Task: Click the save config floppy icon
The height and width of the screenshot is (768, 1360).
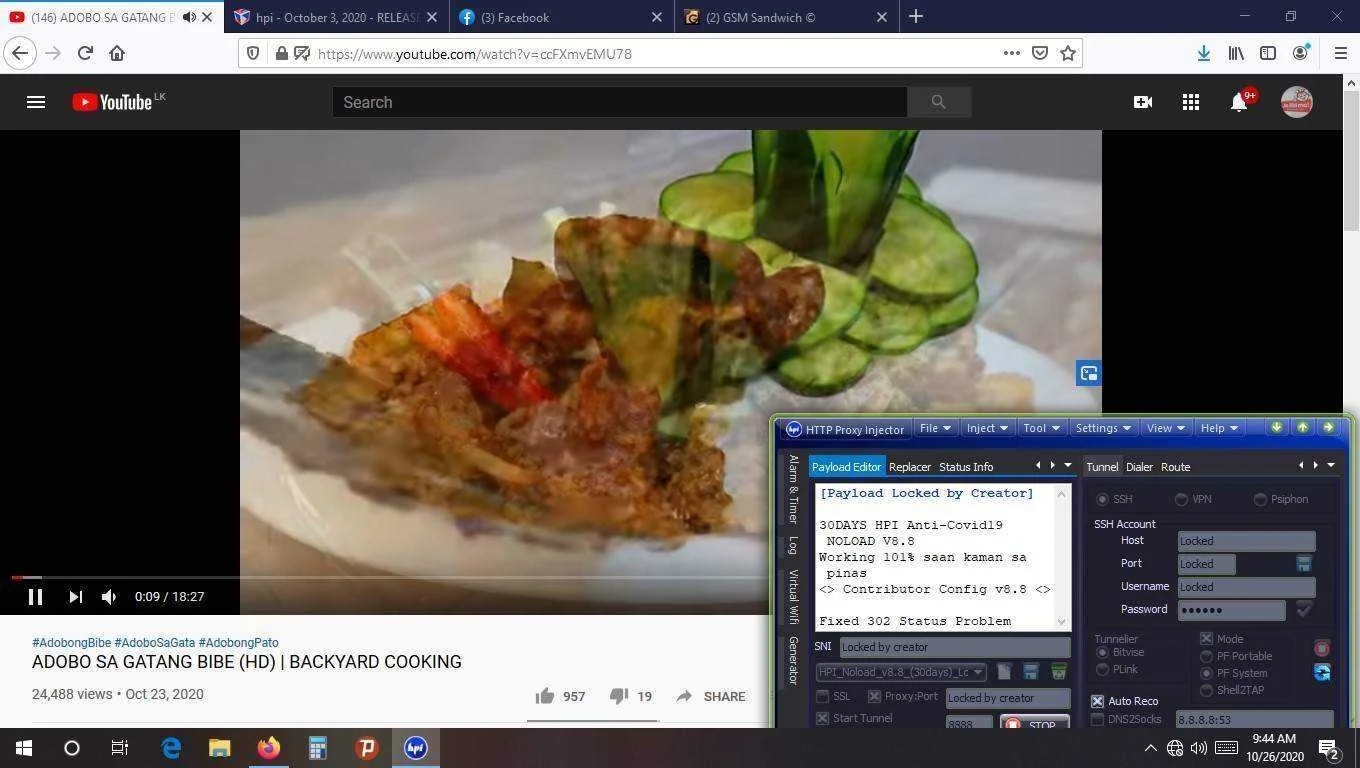Action: pyautogui.click(x=1031, y=672)
